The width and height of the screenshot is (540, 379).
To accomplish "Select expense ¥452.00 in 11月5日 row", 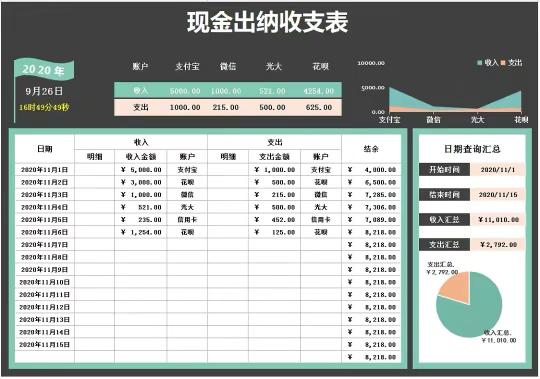I will 274,220.
